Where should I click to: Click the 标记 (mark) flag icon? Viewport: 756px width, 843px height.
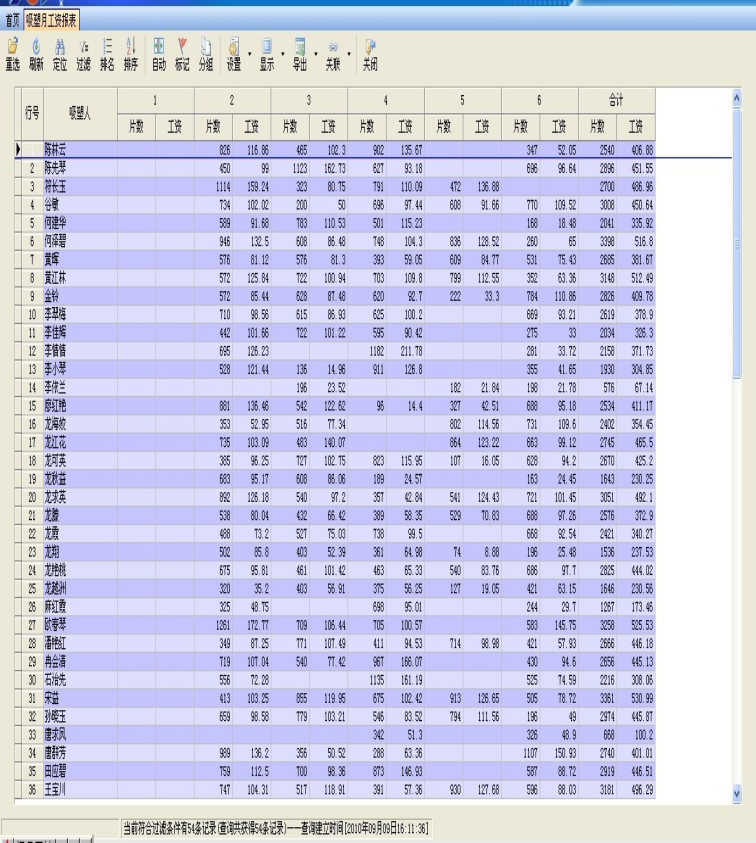182,54
